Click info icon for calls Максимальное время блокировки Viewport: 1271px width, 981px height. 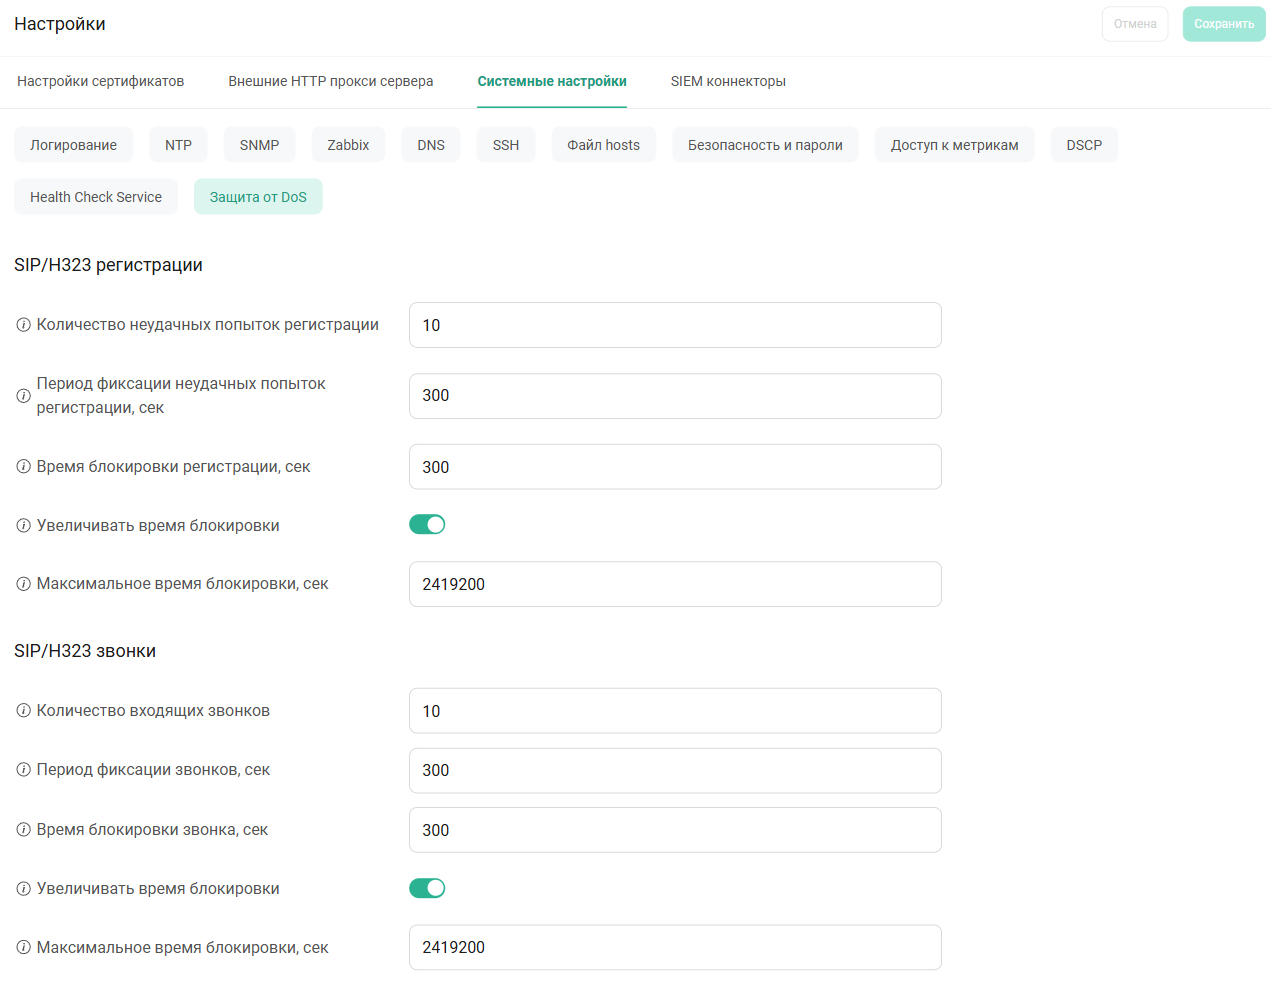tap(23, 948)
